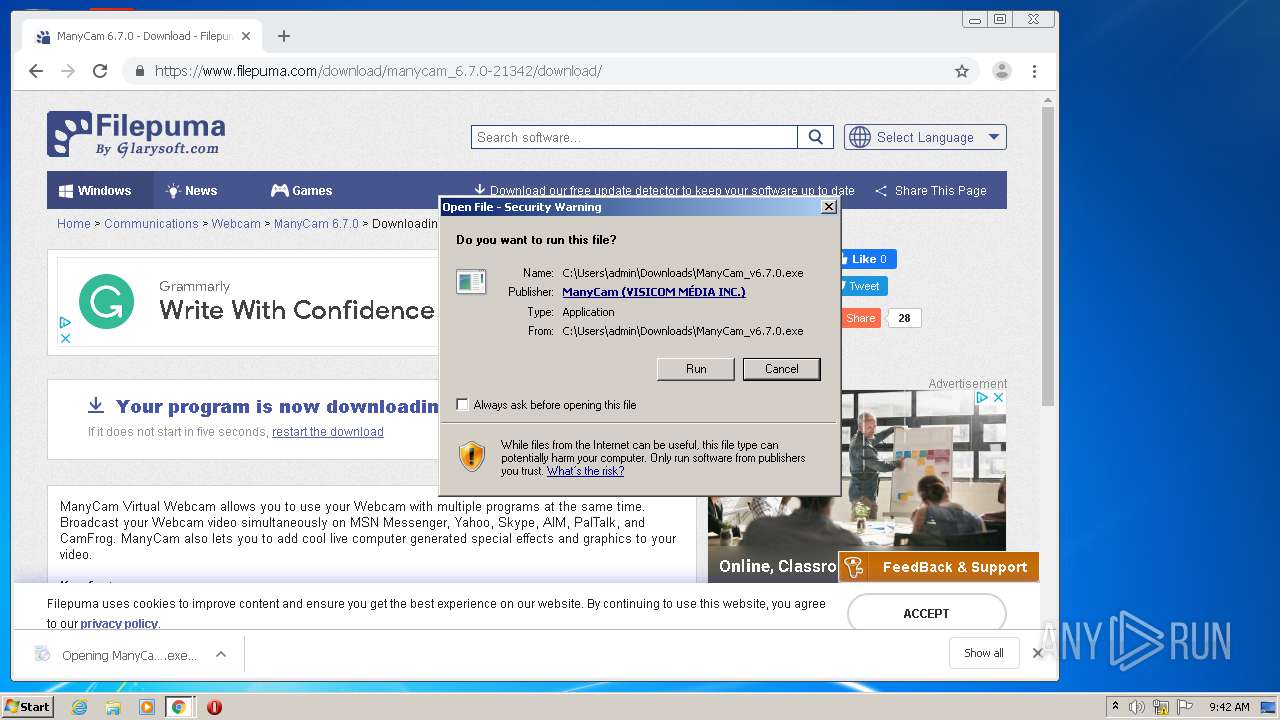Open the privacy policy link

[119, 624]
